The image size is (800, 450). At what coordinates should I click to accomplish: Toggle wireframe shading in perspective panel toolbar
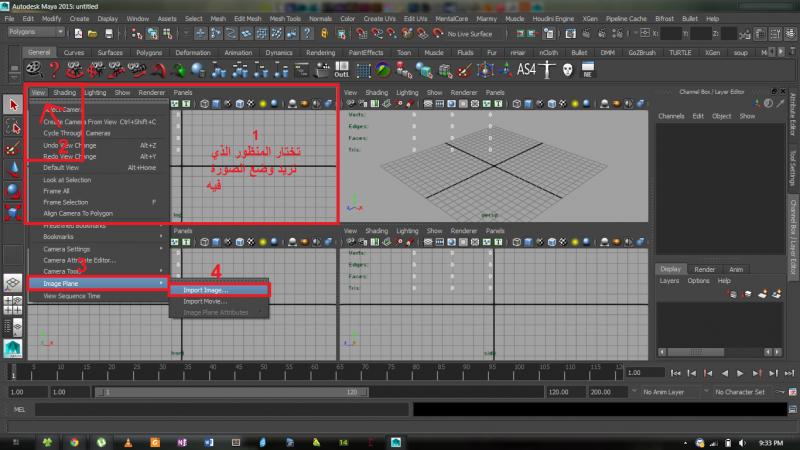(x=517, y=104)
